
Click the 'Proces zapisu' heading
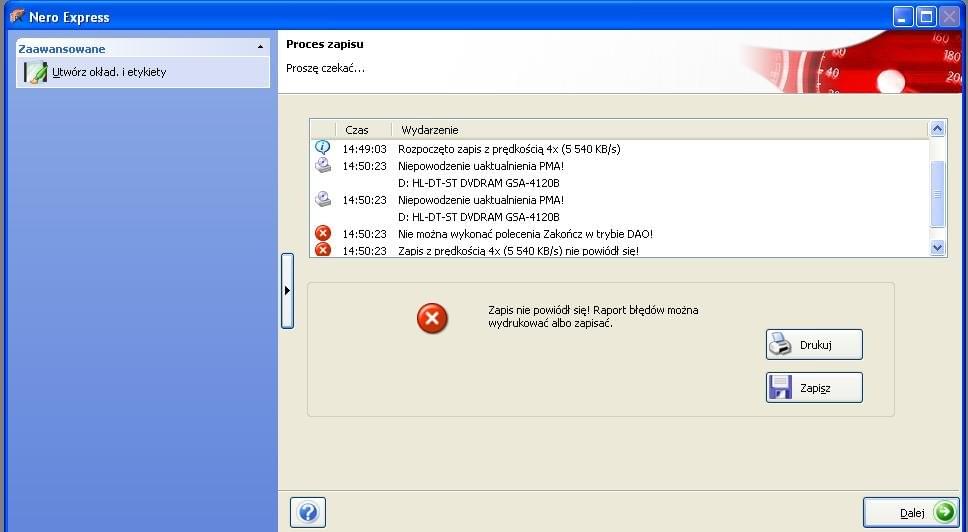[325, 44]
